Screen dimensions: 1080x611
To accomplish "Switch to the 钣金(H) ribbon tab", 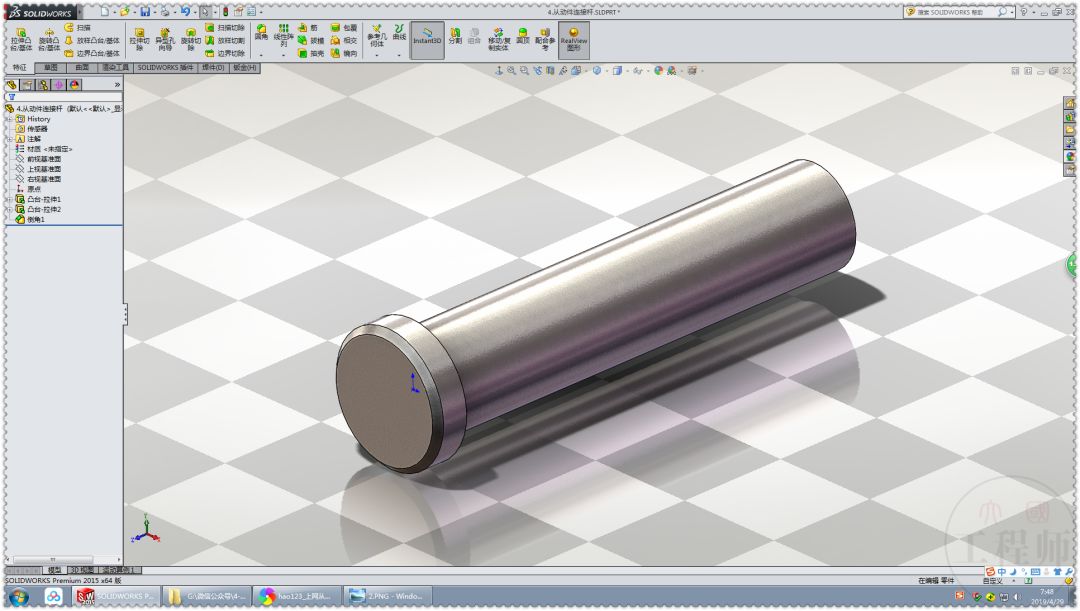I will pos(245,68).
